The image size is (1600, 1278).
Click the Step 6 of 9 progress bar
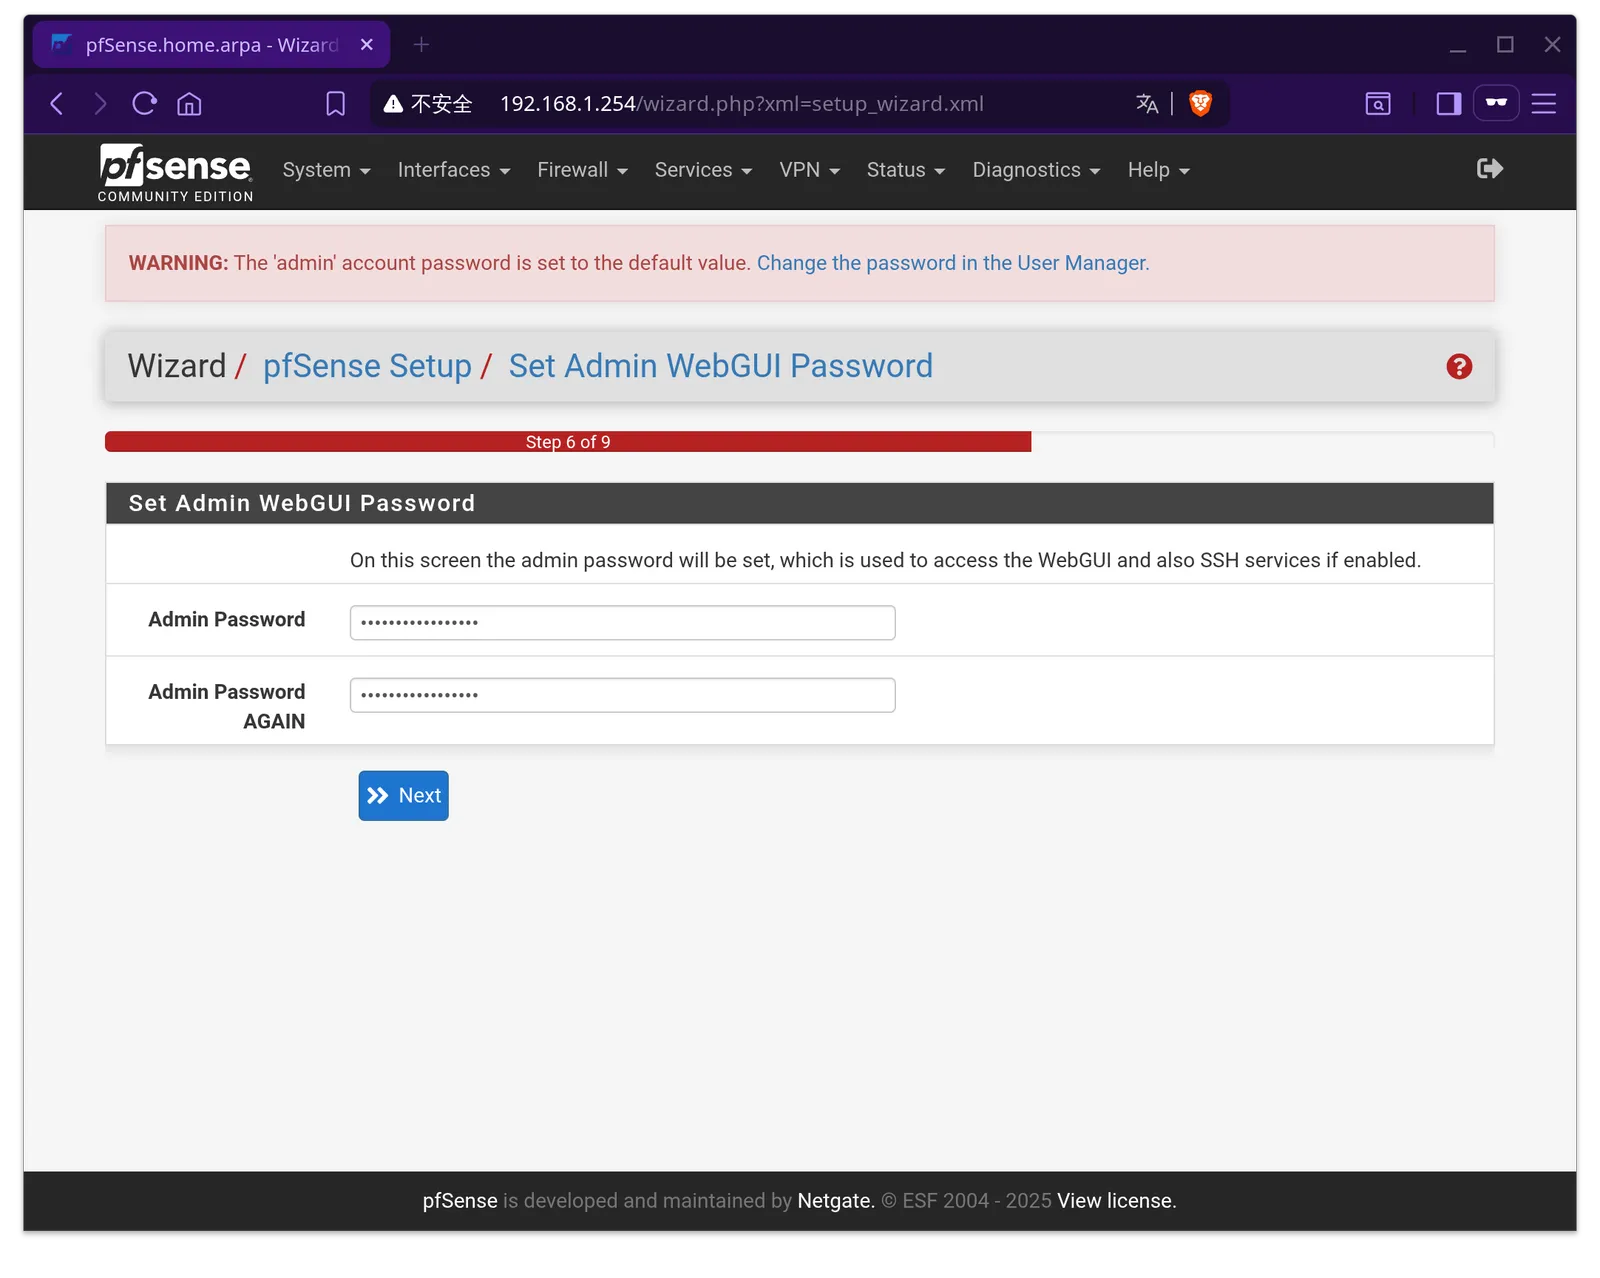click(568, 442)
